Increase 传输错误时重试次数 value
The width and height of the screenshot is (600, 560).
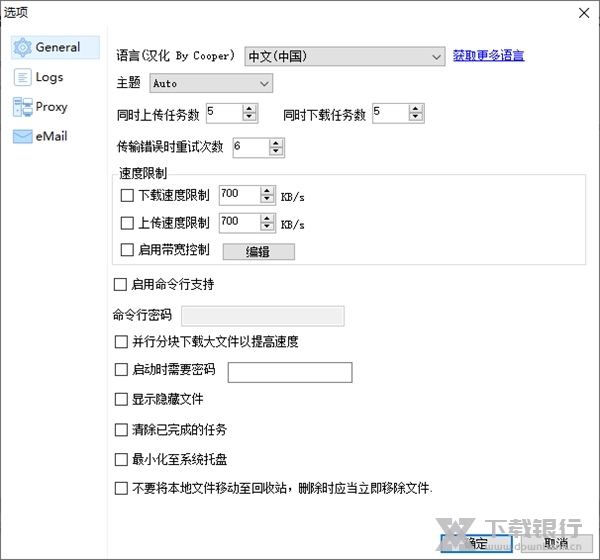click(276, 144)
